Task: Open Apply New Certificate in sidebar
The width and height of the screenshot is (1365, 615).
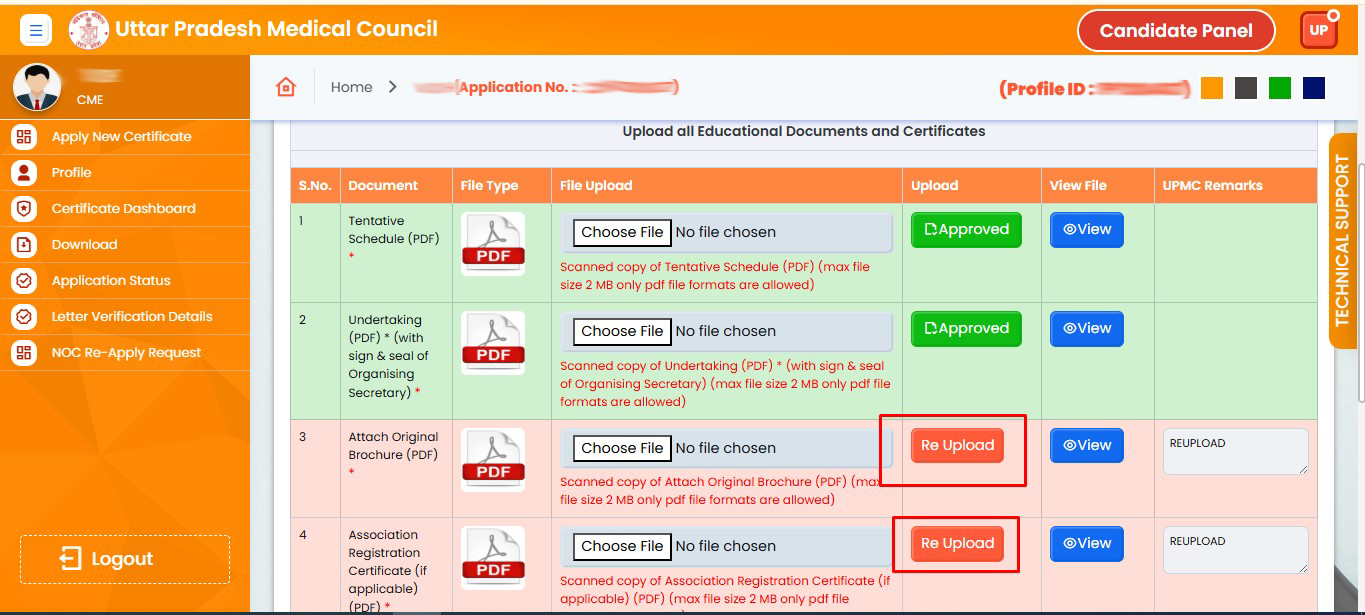Action: click(x=121, y=137)
